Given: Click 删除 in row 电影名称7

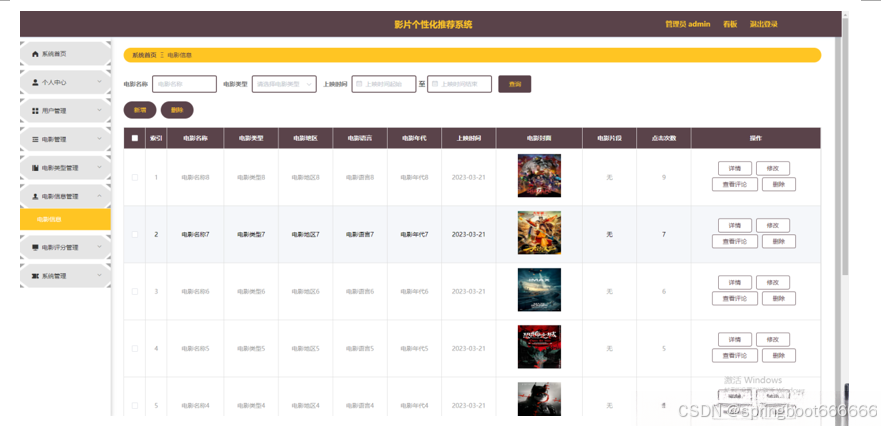Looking at the screenshot, I should click(779, 241).
